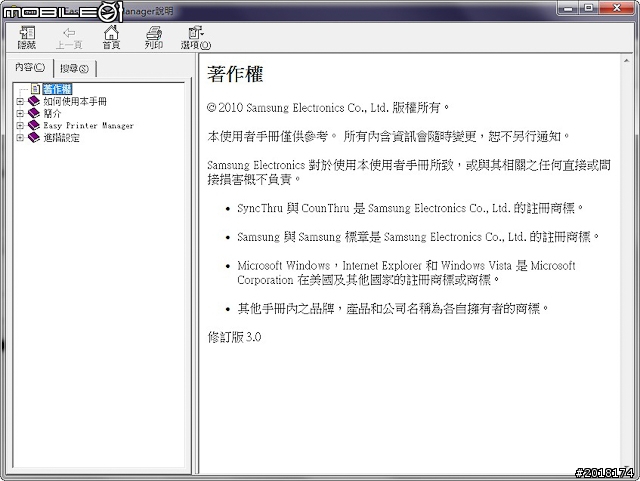The width and height of the screenshot is (640, 481).
Task: Select the Easy Printer Manager book entry
Action: tap(89, 126)
